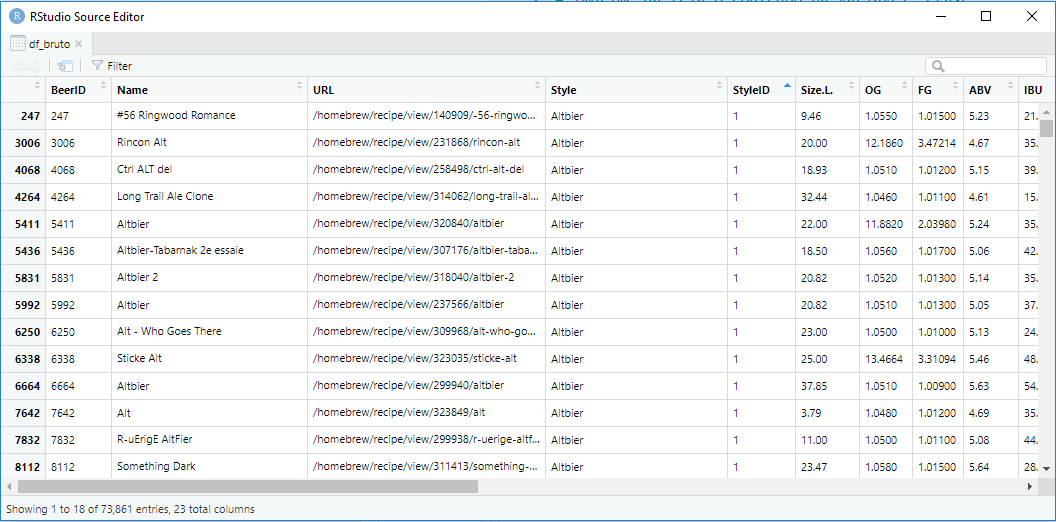Click the Rincon Alt name cell

coord(142,143)
